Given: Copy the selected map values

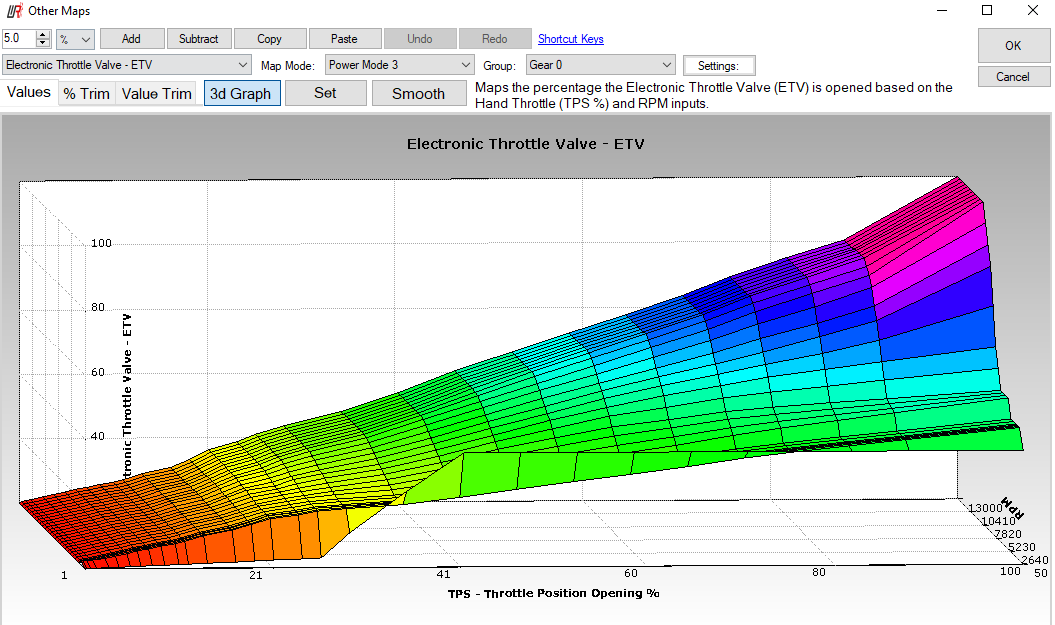Looking at the screenshot, I should click(269, 39).
